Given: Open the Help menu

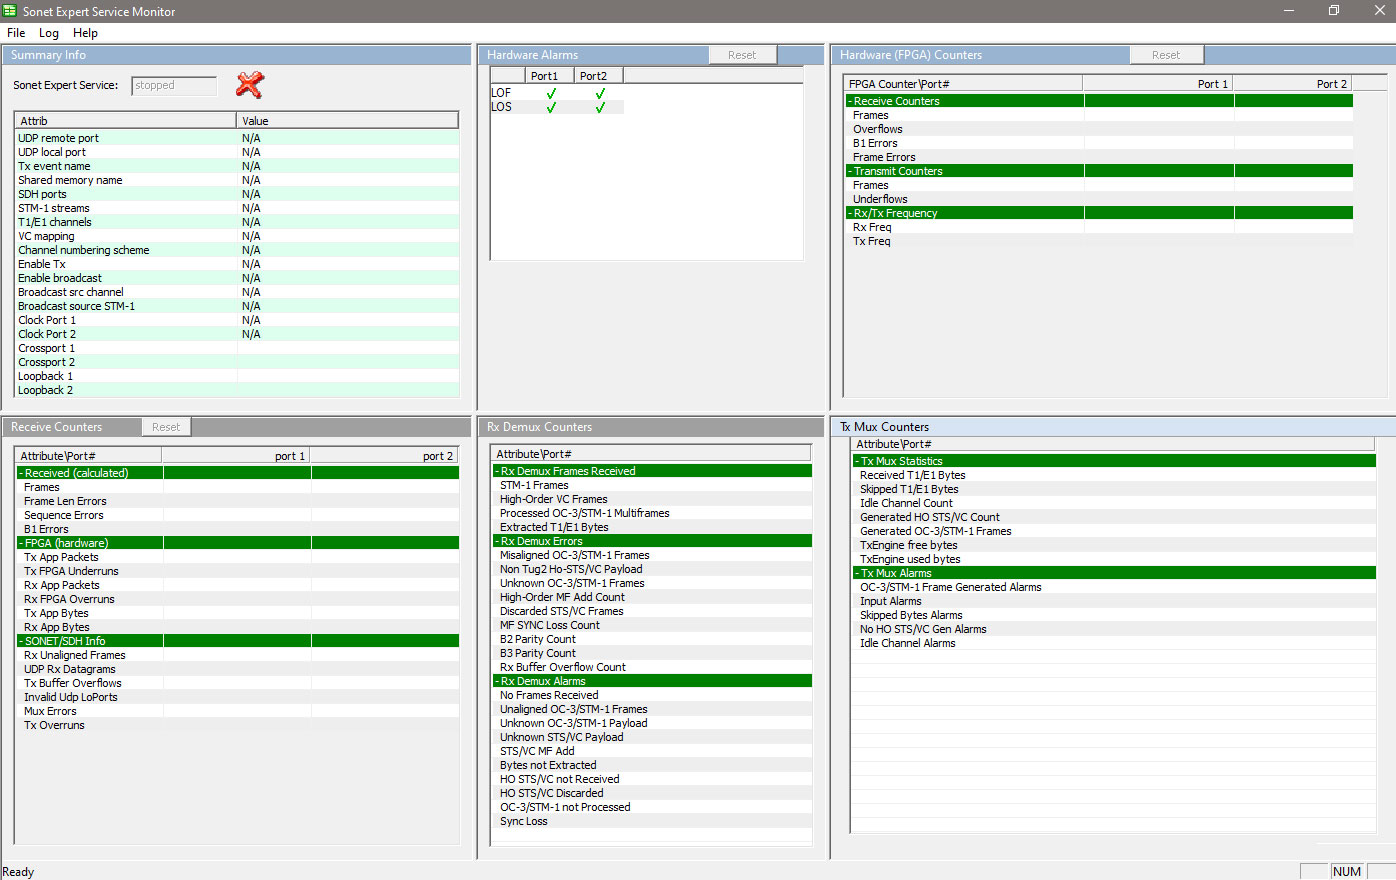Looking at the screenshot, I should 85,33.
